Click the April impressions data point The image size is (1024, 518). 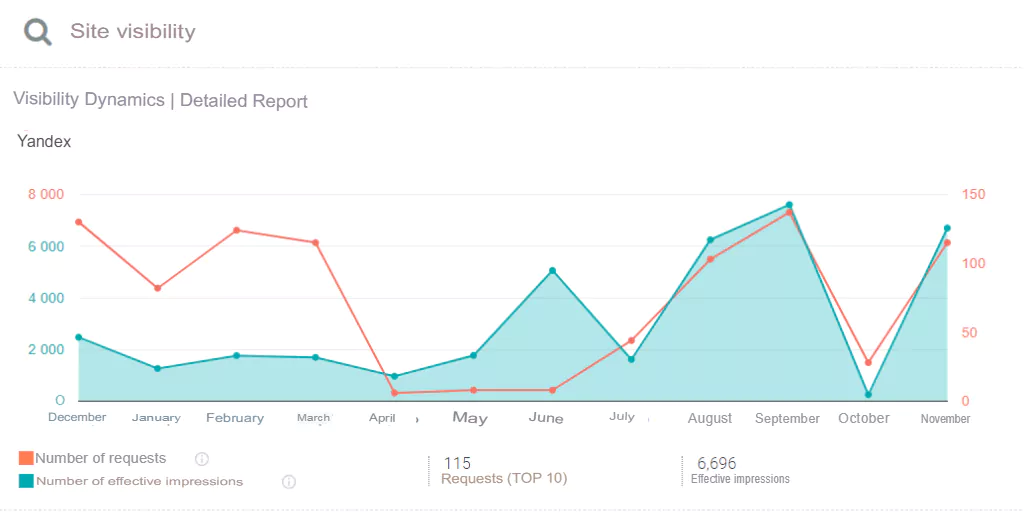pyautogui.click(x=394, y=376)
